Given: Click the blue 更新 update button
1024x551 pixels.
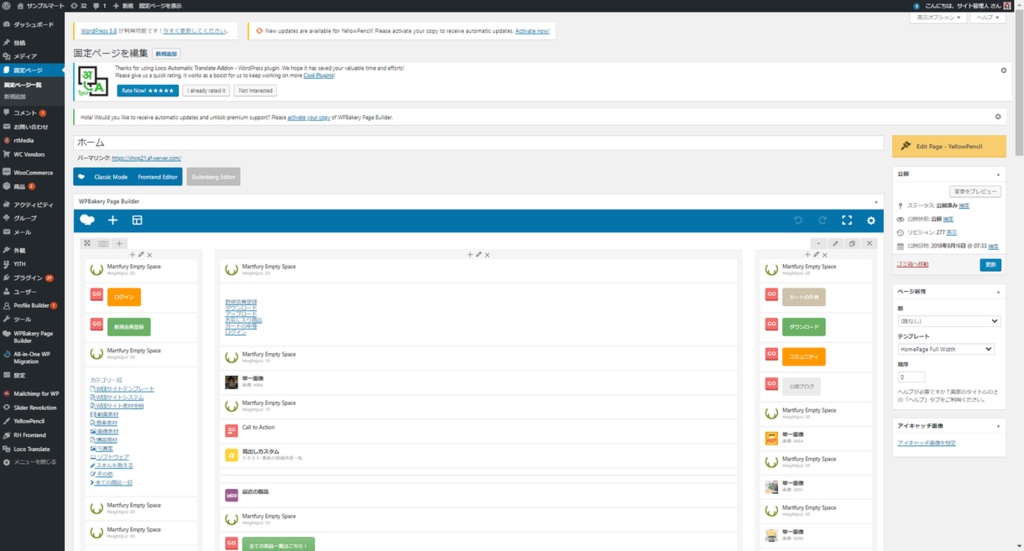Looking at the screenshot, I should [990, 264].
